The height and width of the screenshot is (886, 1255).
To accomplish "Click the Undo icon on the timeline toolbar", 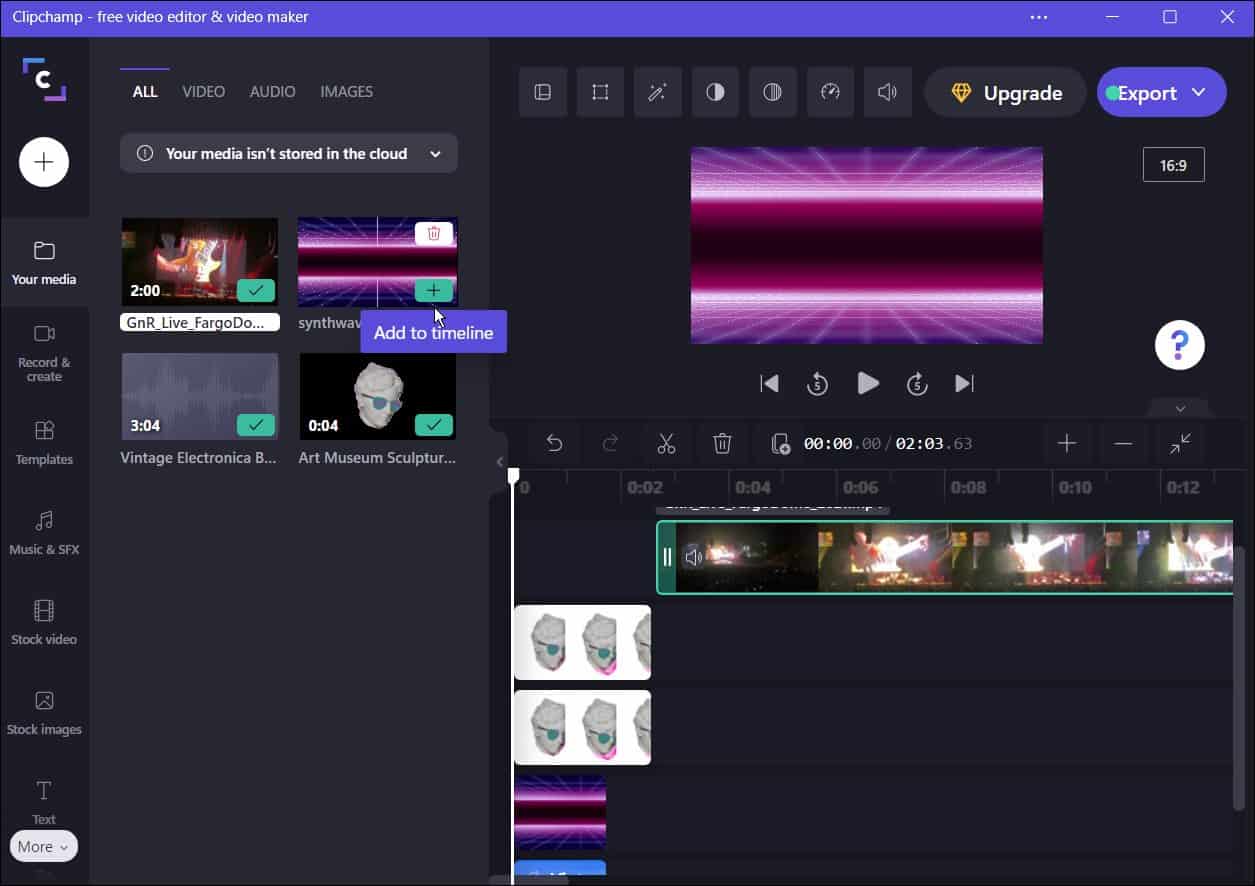I will 555,443.
